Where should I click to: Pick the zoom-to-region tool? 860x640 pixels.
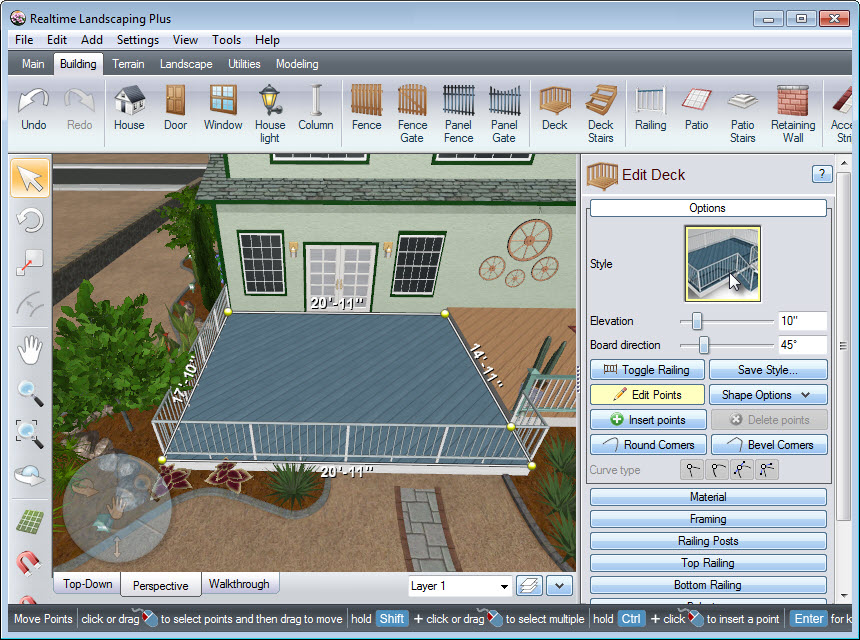pos(30,433)
